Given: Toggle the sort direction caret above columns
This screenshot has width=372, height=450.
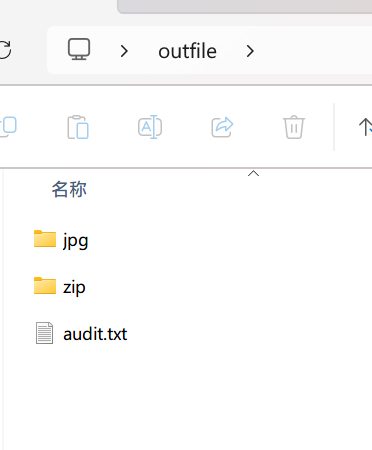Looking at the screenshot, I should click(253, 173).
